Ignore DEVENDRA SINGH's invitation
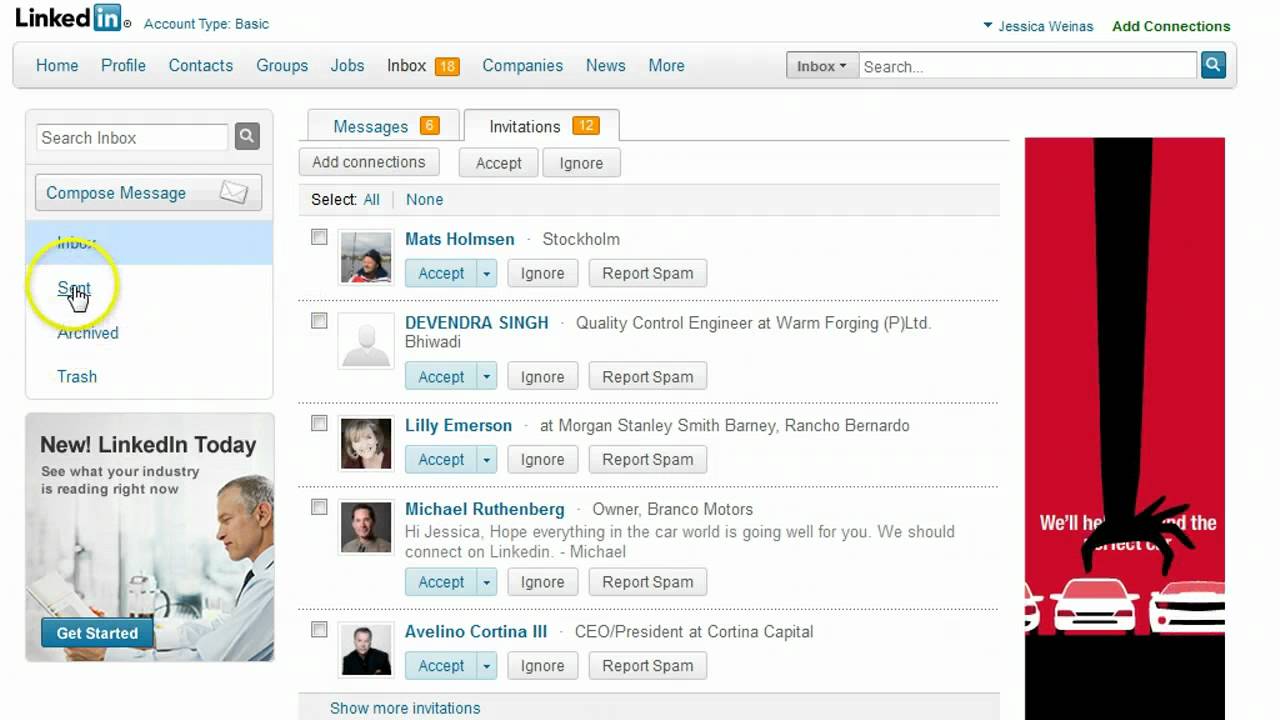Viewport: 1280px width, 720px height. tap(542, 377)
